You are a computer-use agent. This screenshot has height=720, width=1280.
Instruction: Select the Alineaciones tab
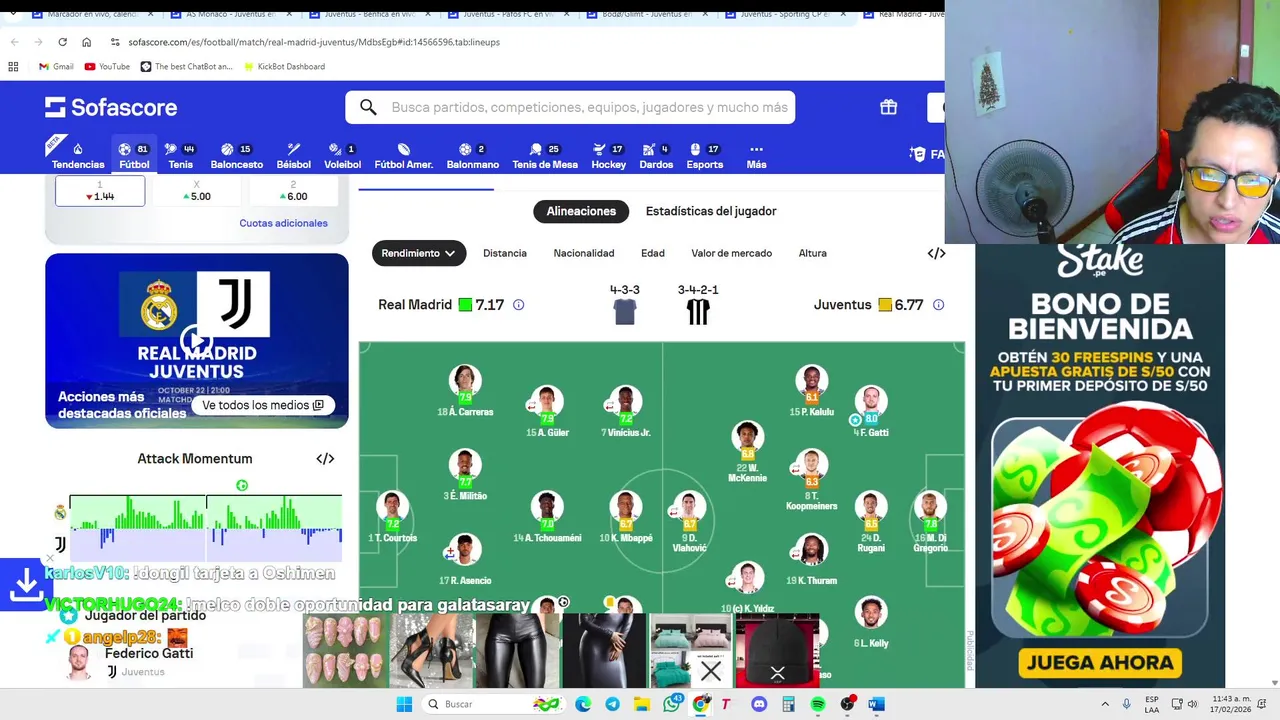(x=581, y=211)
